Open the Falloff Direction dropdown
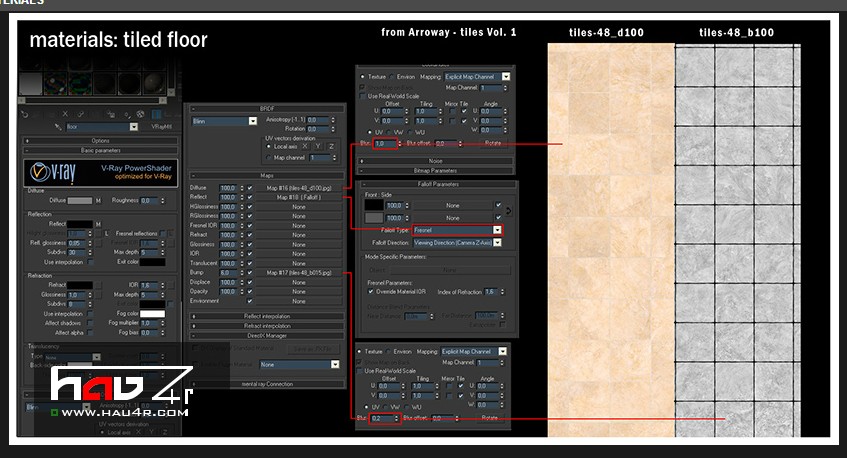The width and height of the screenshot is (847, 458). [498, 243]
